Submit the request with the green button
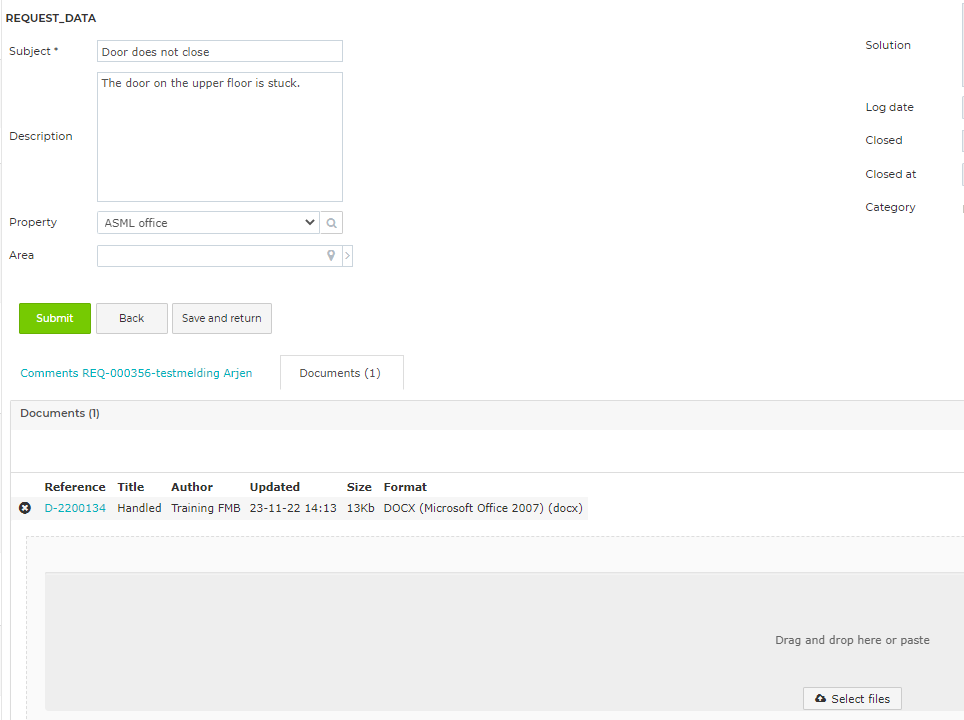 tap(55, 318)
